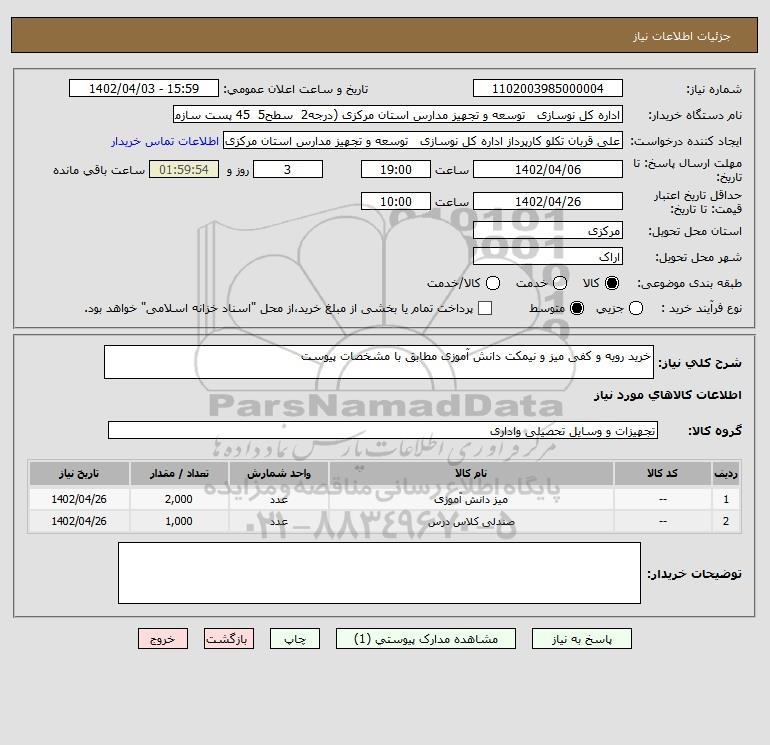Viewport: 770px width, 745px height.
Task: Click the خروج exit button
Action: point(163,639)
